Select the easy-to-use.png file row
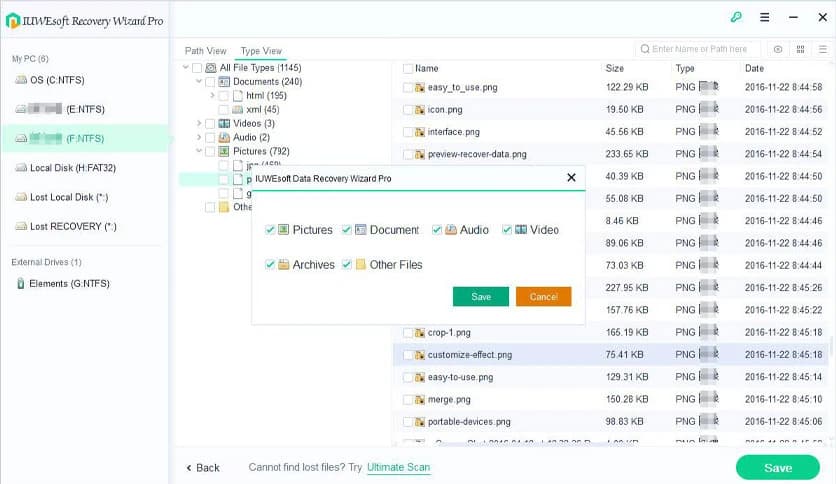The height and width of the screenshot is (484, 836). click(611, 377)
